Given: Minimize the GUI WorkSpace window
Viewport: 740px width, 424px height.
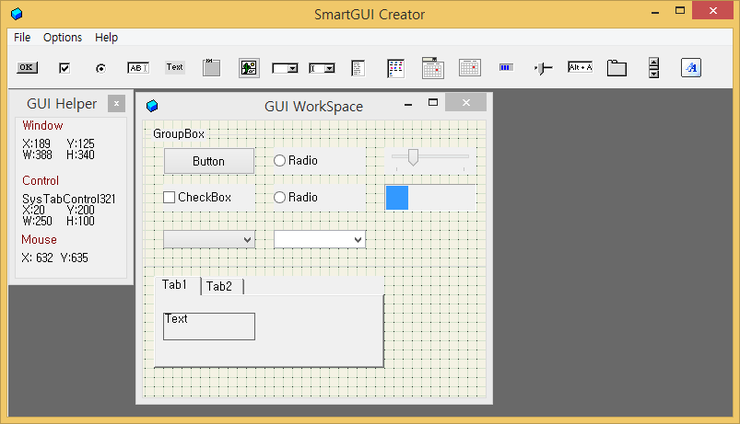Looking at the screenshot, I should tap(408, 104).
